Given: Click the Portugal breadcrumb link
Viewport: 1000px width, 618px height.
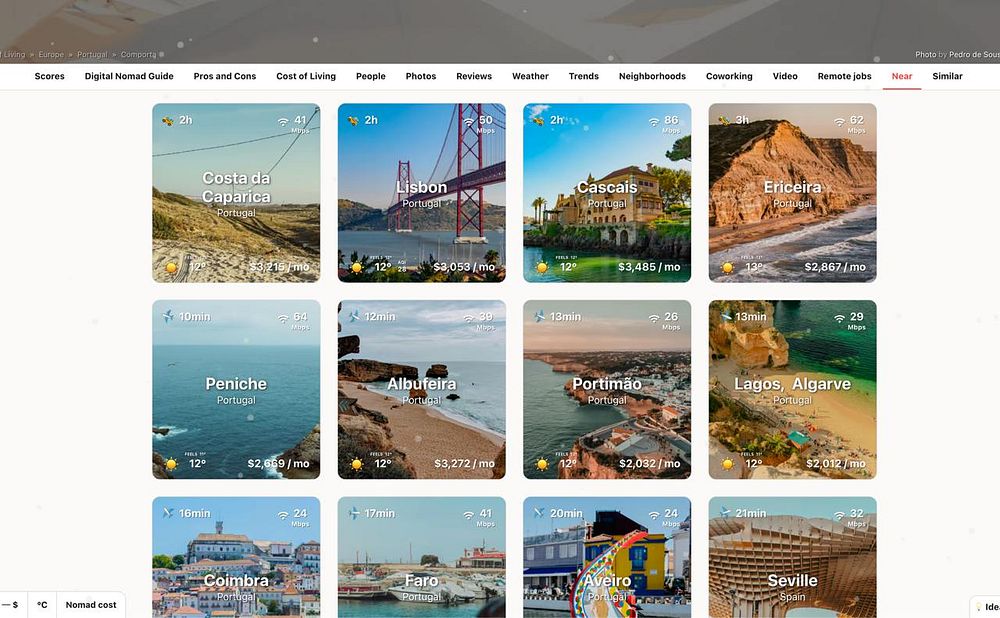Looking at the screenshot, I should tap(92, 55).
